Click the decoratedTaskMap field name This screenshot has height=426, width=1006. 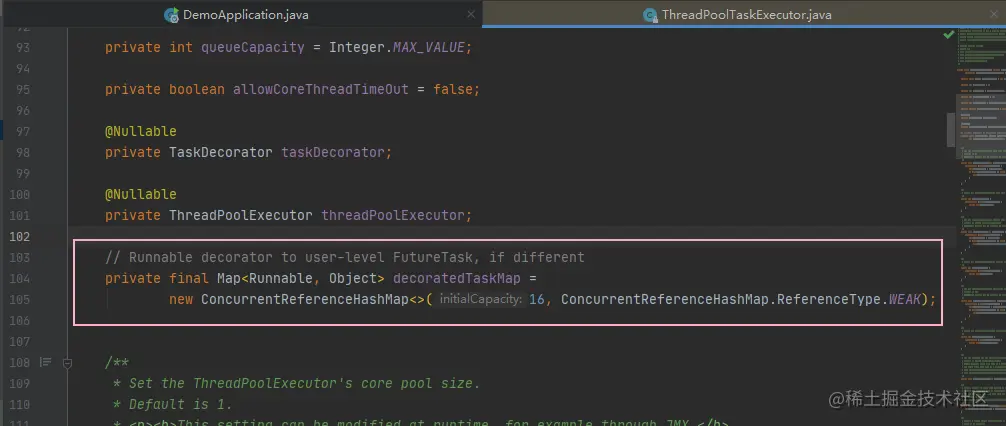(x=456, y=278)
